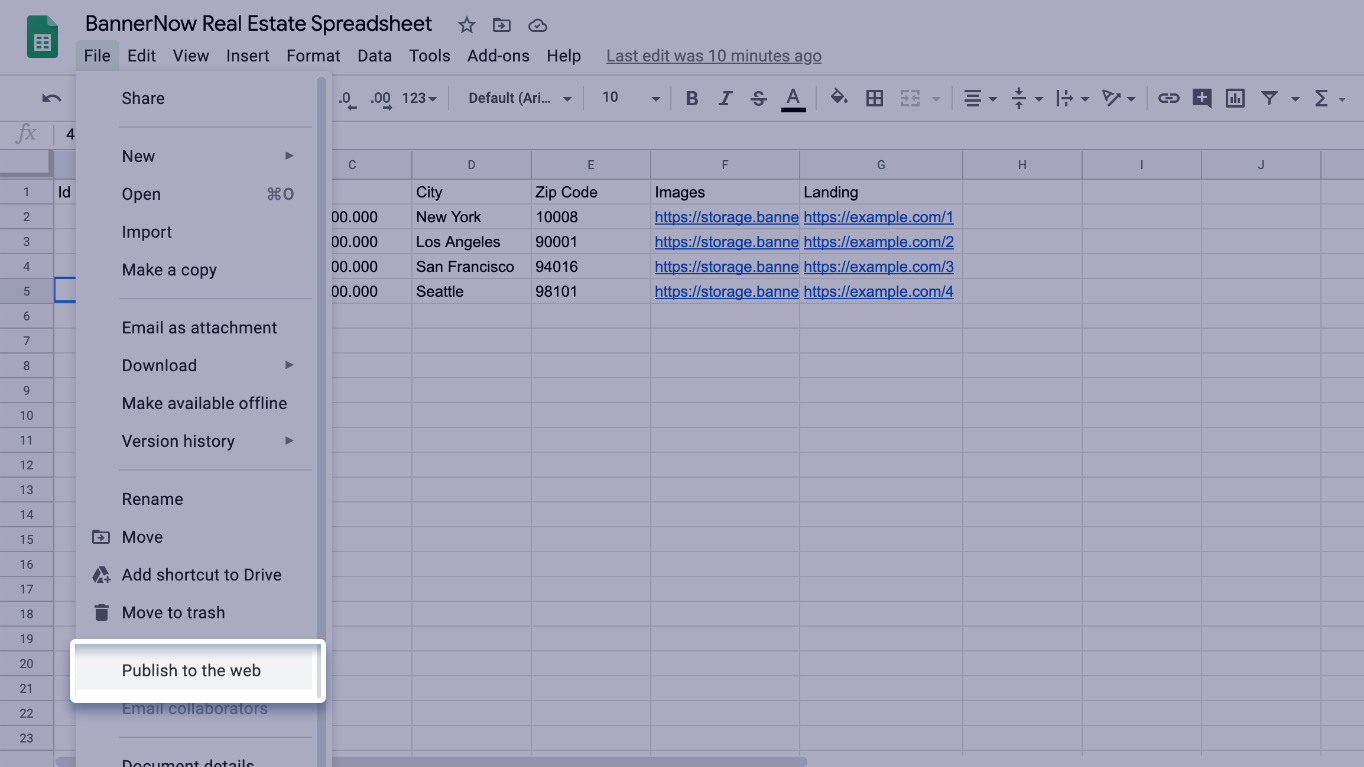Select the San Francisco cell

click(x=470, y=267)
